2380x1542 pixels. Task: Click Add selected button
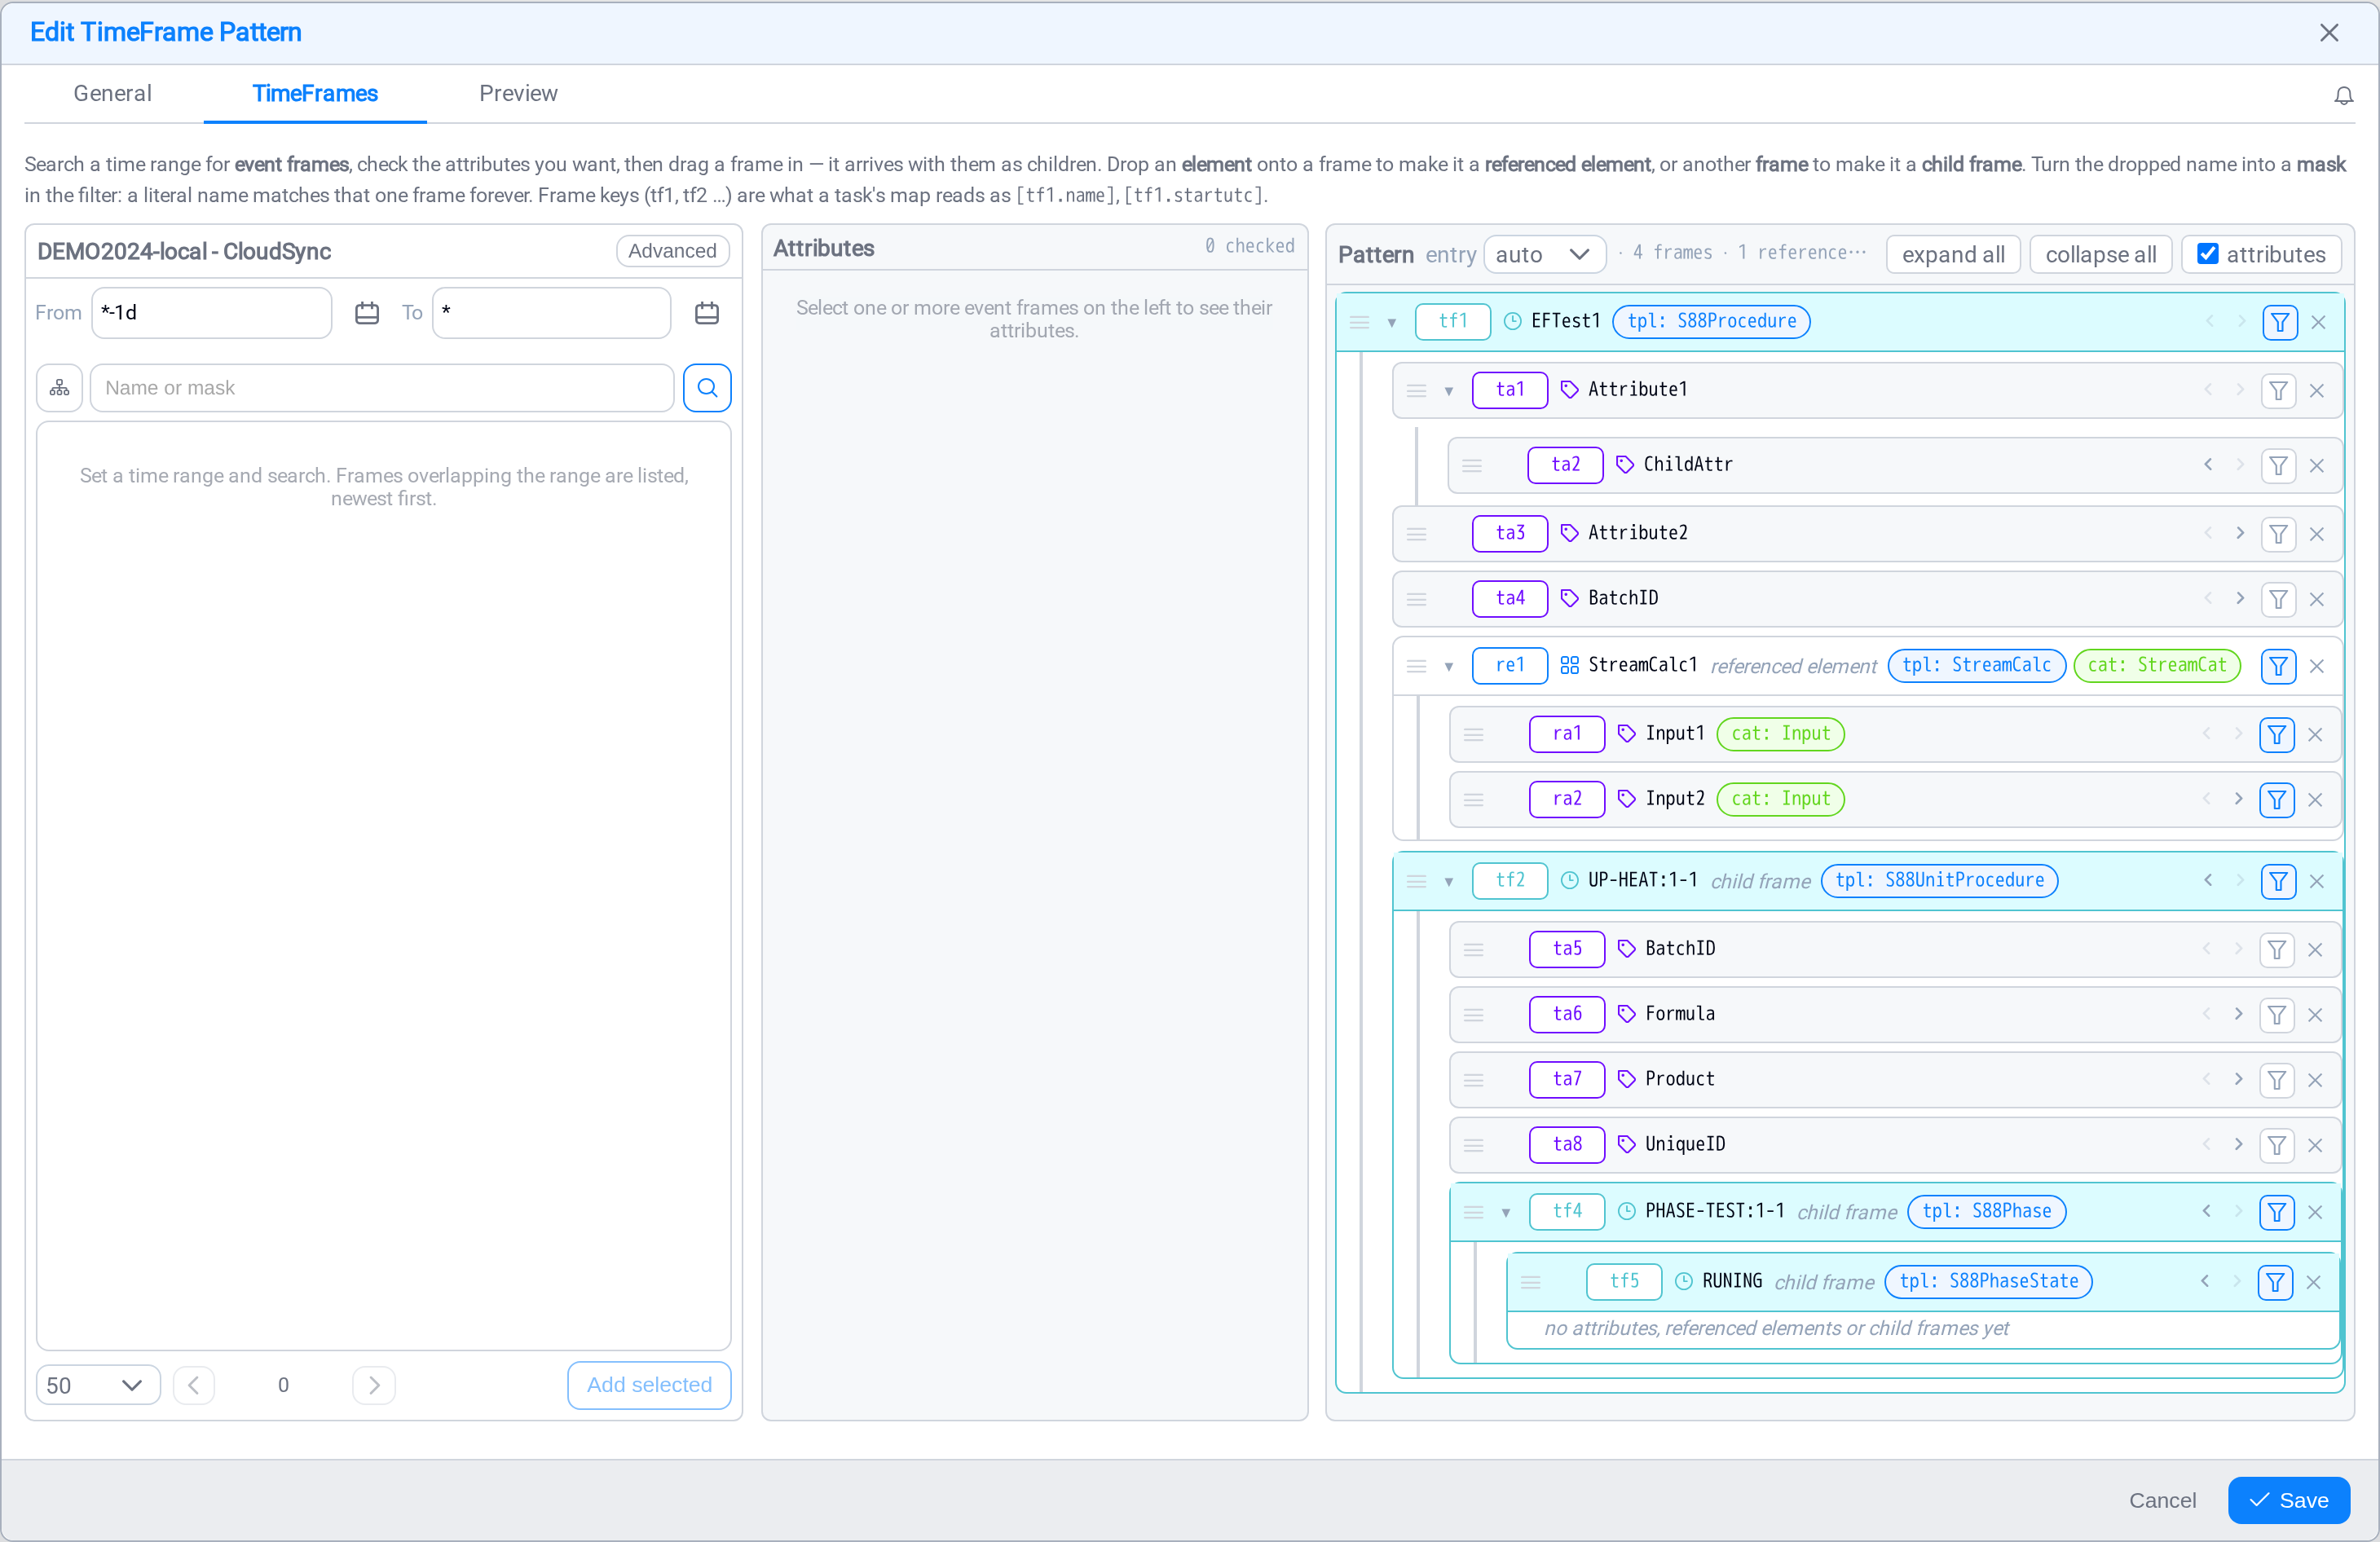coord(649,1385)
